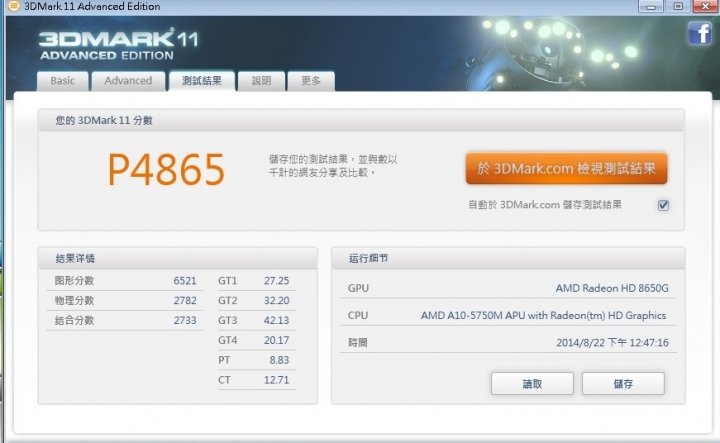Screen dimensions: 720x443
Task: Click the CT value 12.71
Action: pyautogui.click(x=276, y=380)
